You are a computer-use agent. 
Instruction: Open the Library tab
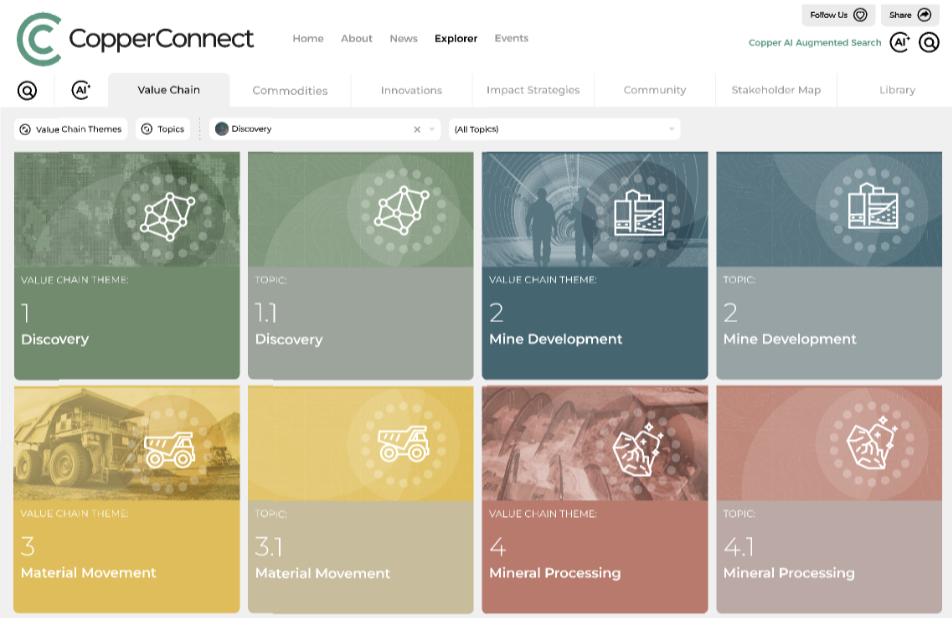coord(897,90)
